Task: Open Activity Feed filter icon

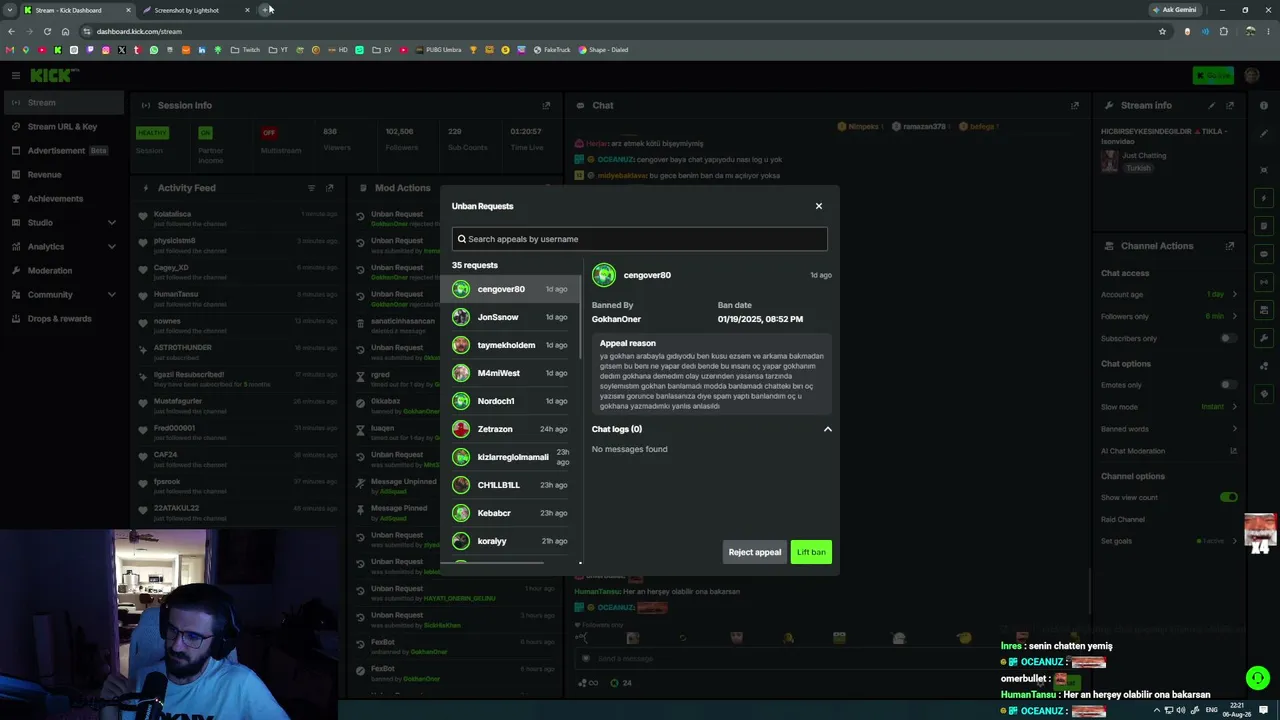Action: click(x=311, y=188)
